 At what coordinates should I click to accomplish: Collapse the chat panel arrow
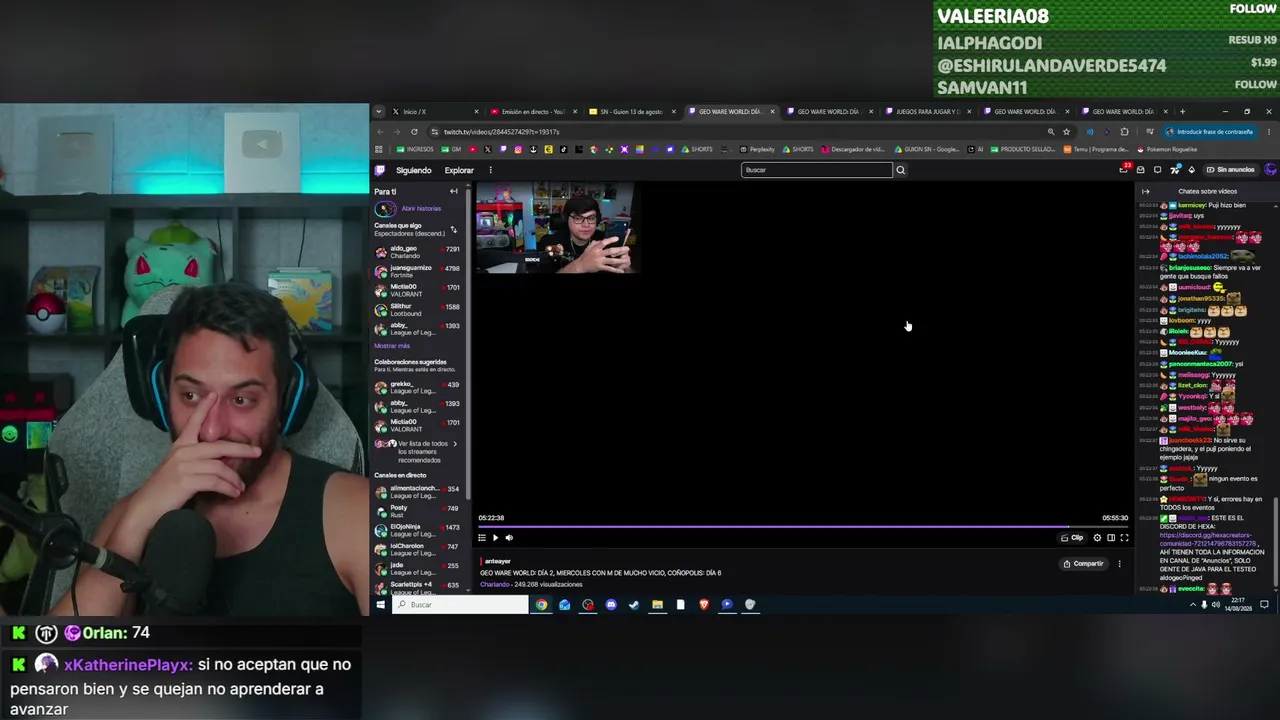click(x=1146, y=191)
